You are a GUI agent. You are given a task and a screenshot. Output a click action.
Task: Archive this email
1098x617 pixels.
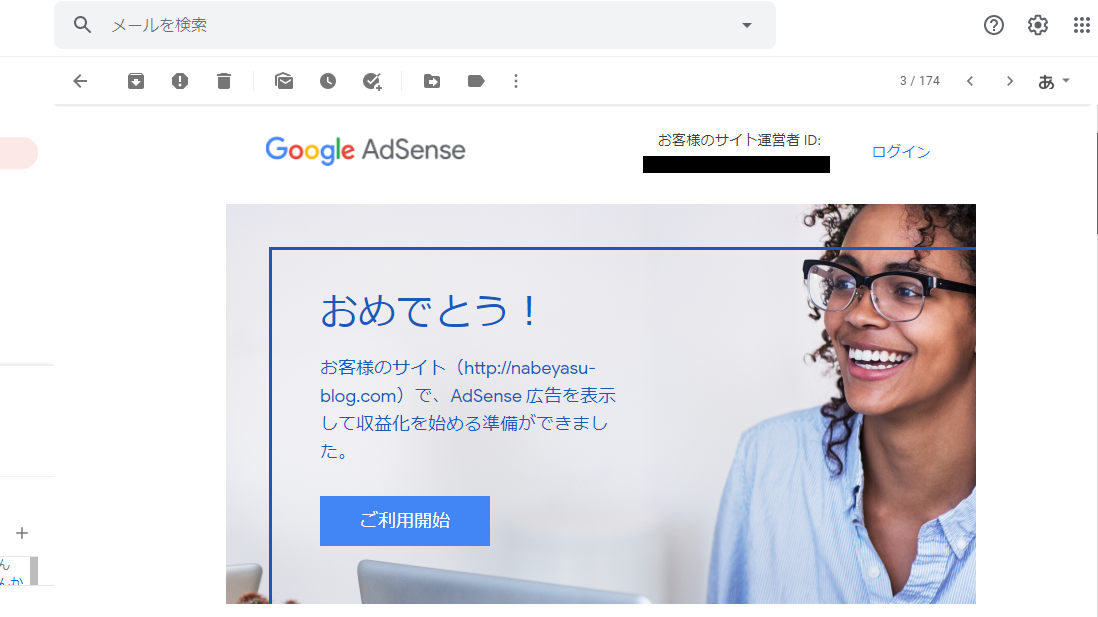136,81
